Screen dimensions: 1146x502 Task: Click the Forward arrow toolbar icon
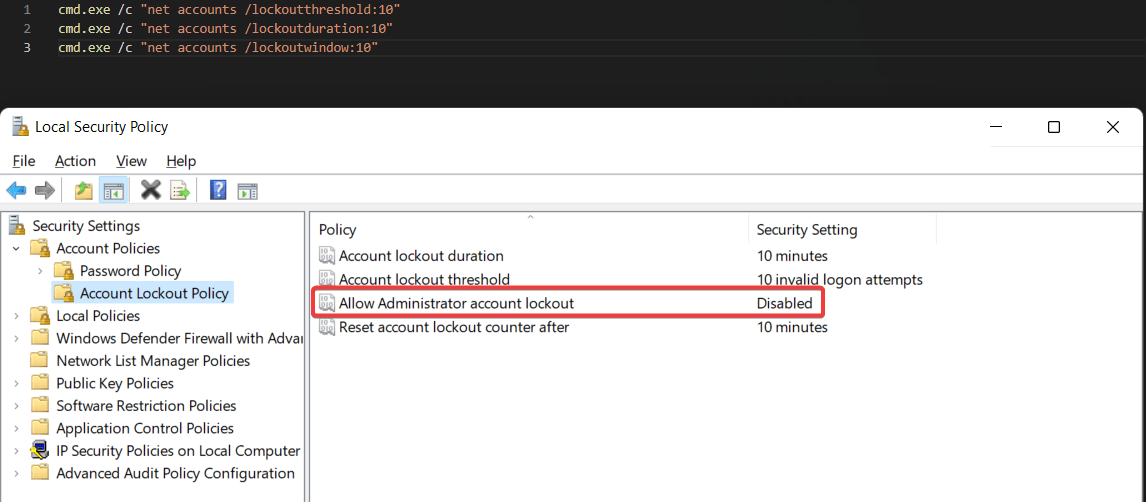point(45,191)
